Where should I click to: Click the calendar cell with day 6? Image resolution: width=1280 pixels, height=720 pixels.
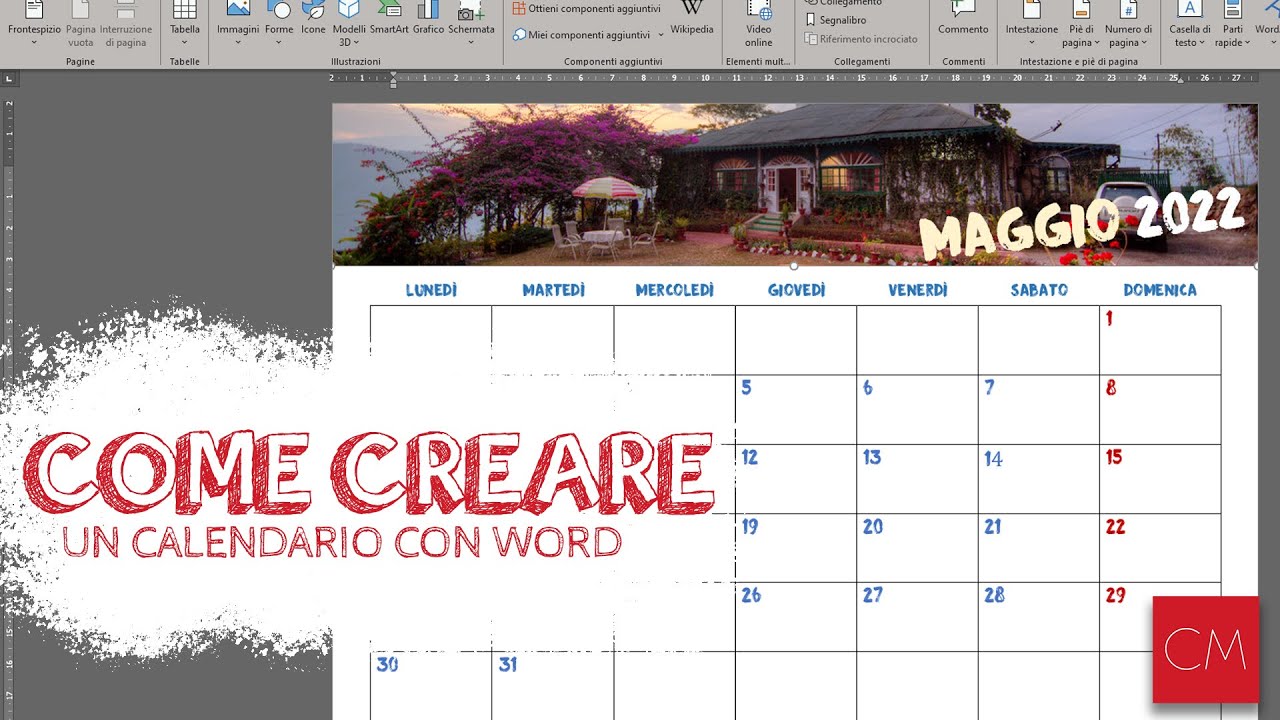tap(917, 409)
